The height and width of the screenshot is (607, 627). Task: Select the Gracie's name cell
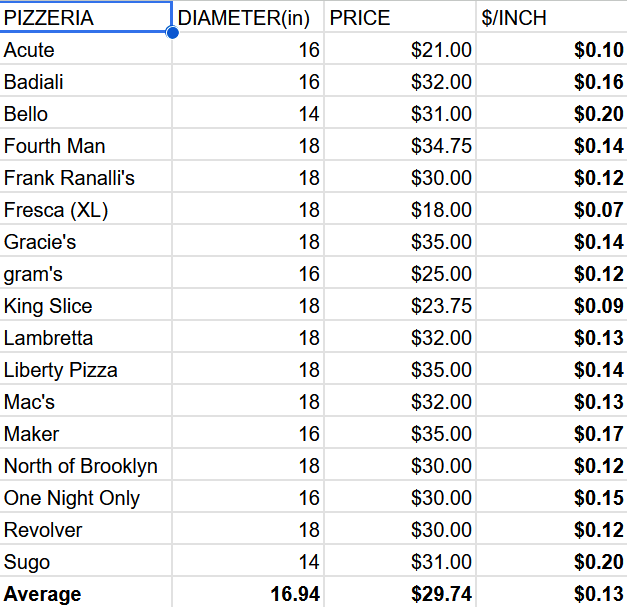click(x=85, y=242)
